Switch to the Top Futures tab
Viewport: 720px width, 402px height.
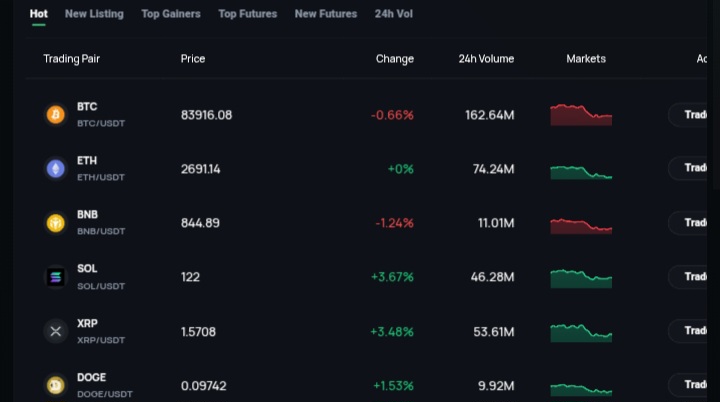pyautogui.click(x=248, y=14)
